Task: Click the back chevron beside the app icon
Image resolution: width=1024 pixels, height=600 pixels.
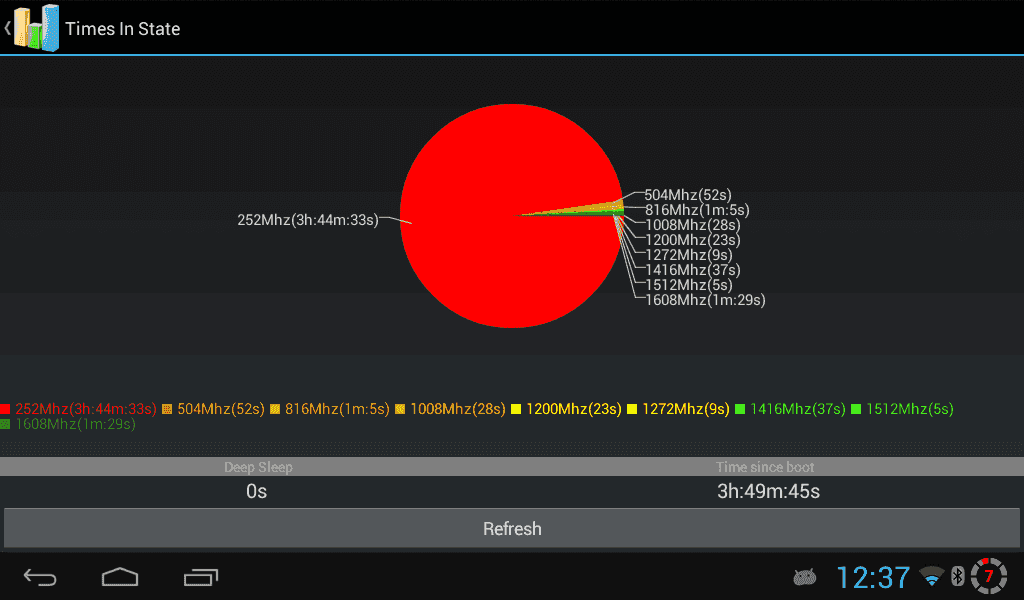Action: point(7,28)
